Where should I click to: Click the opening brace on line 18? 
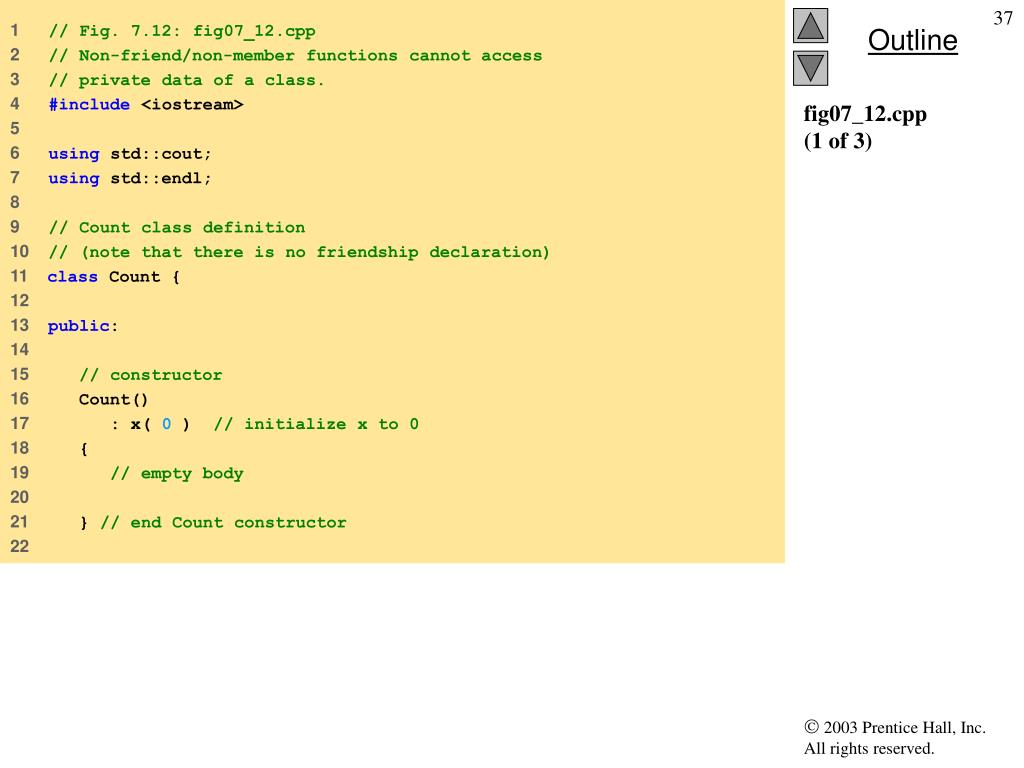[x=84, y=449]
